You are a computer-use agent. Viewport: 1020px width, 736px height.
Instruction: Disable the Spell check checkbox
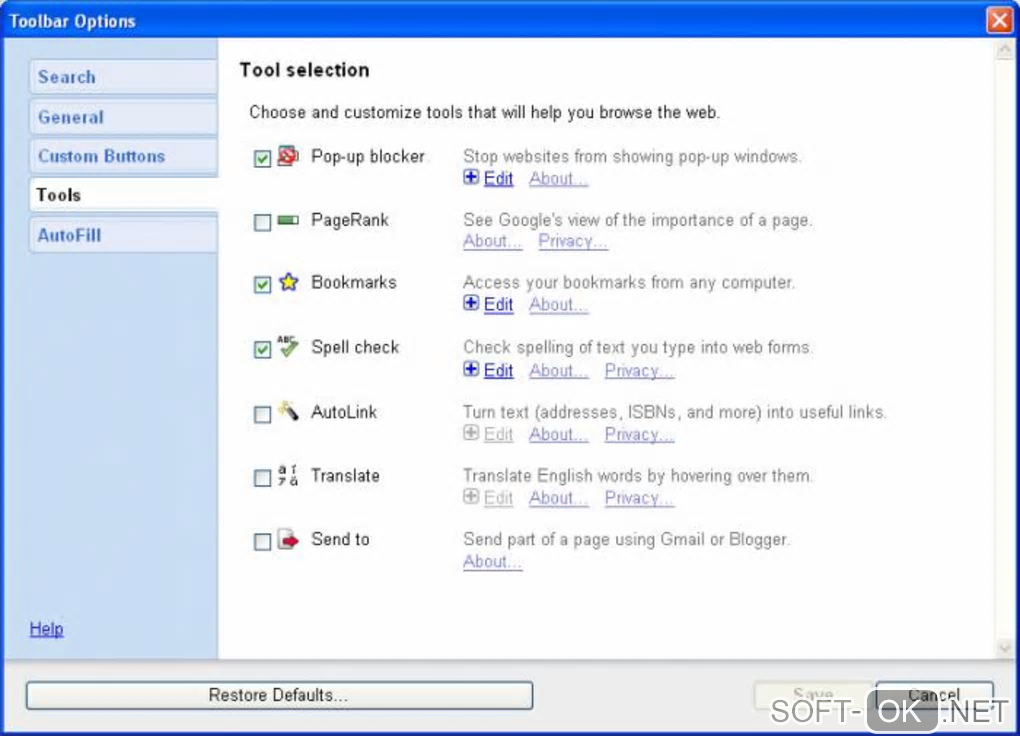pos(262,349)
